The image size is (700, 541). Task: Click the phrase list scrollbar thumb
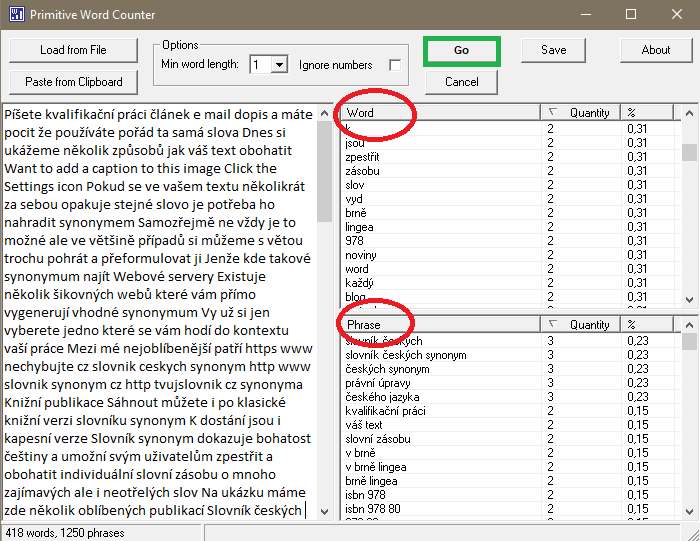point(689,342)
